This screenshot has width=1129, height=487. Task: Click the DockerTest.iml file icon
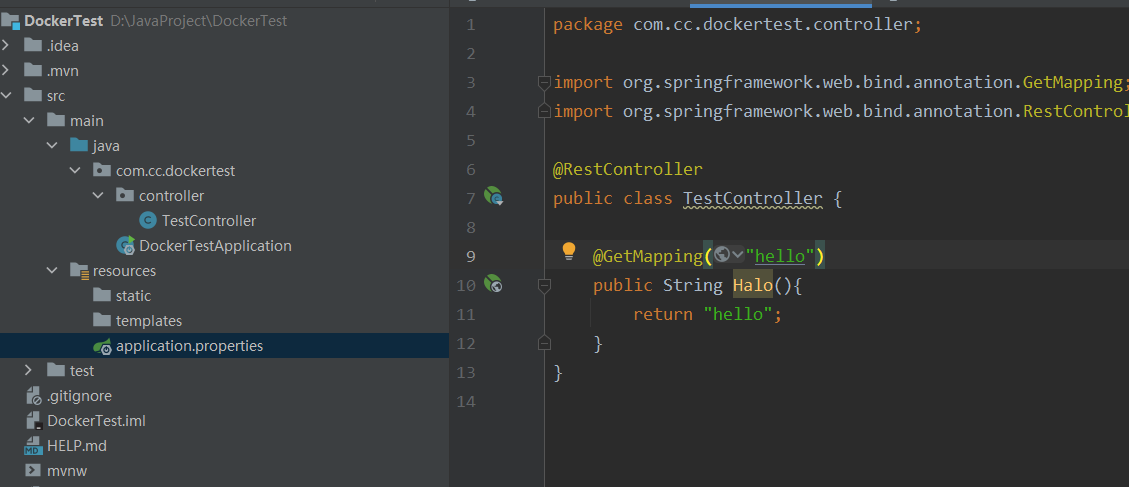point(32,421)
